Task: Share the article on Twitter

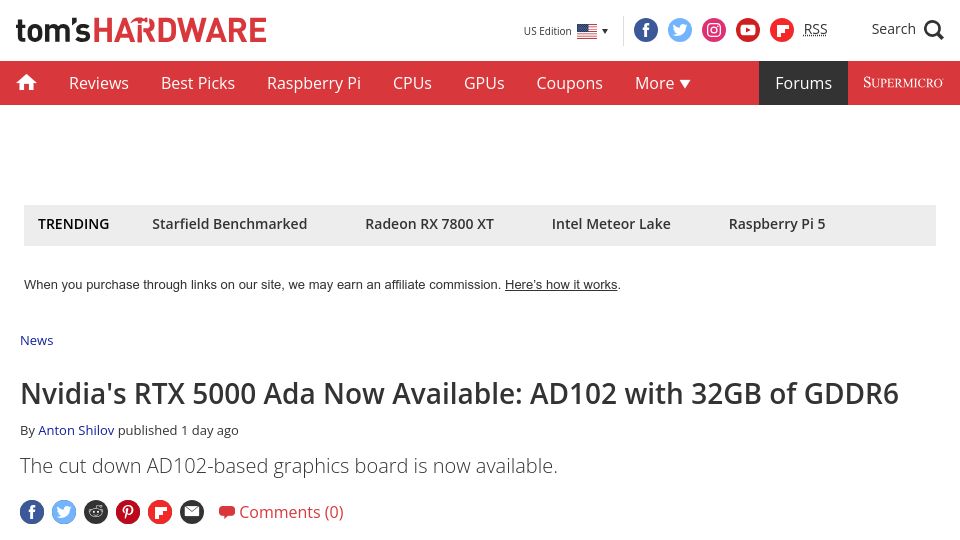Action: point(64,512)
